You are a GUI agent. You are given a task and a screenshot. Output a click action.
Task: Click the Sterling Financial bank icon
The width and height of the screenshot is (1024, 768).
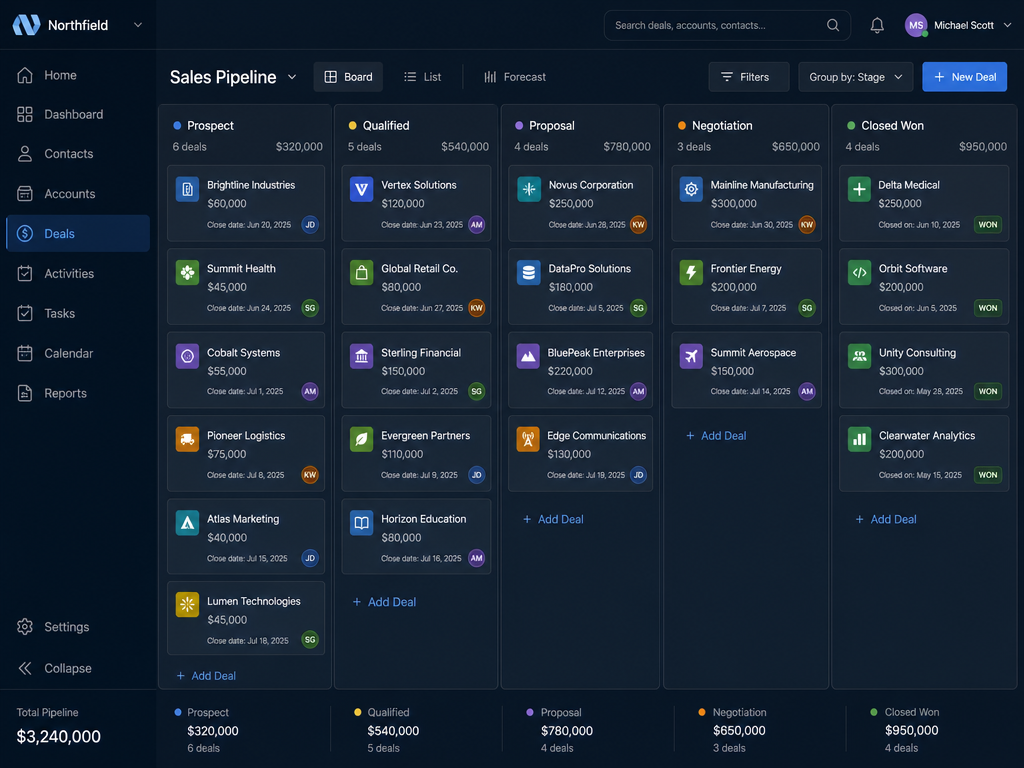click(x=361, y=357)
